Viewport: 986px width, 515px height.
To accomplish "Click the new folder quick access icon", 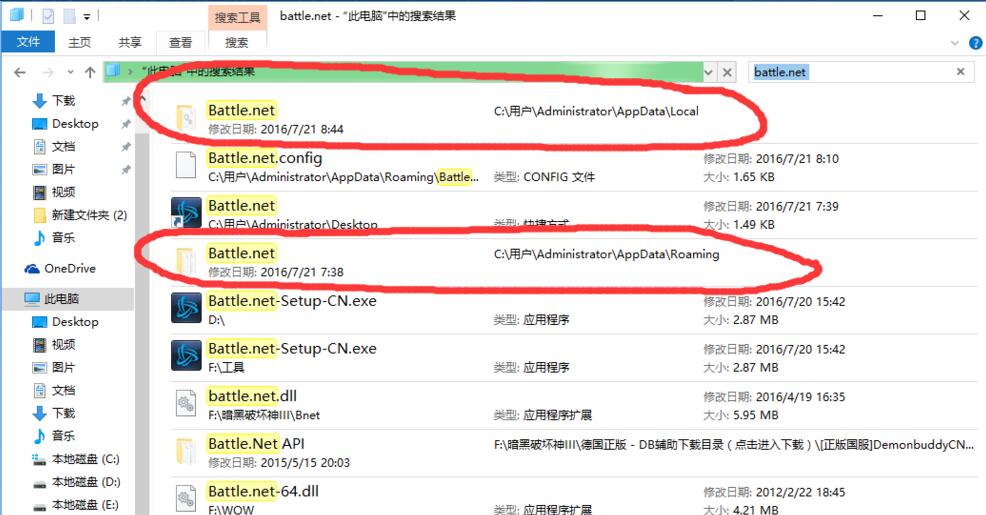I will tap(69, 16).
